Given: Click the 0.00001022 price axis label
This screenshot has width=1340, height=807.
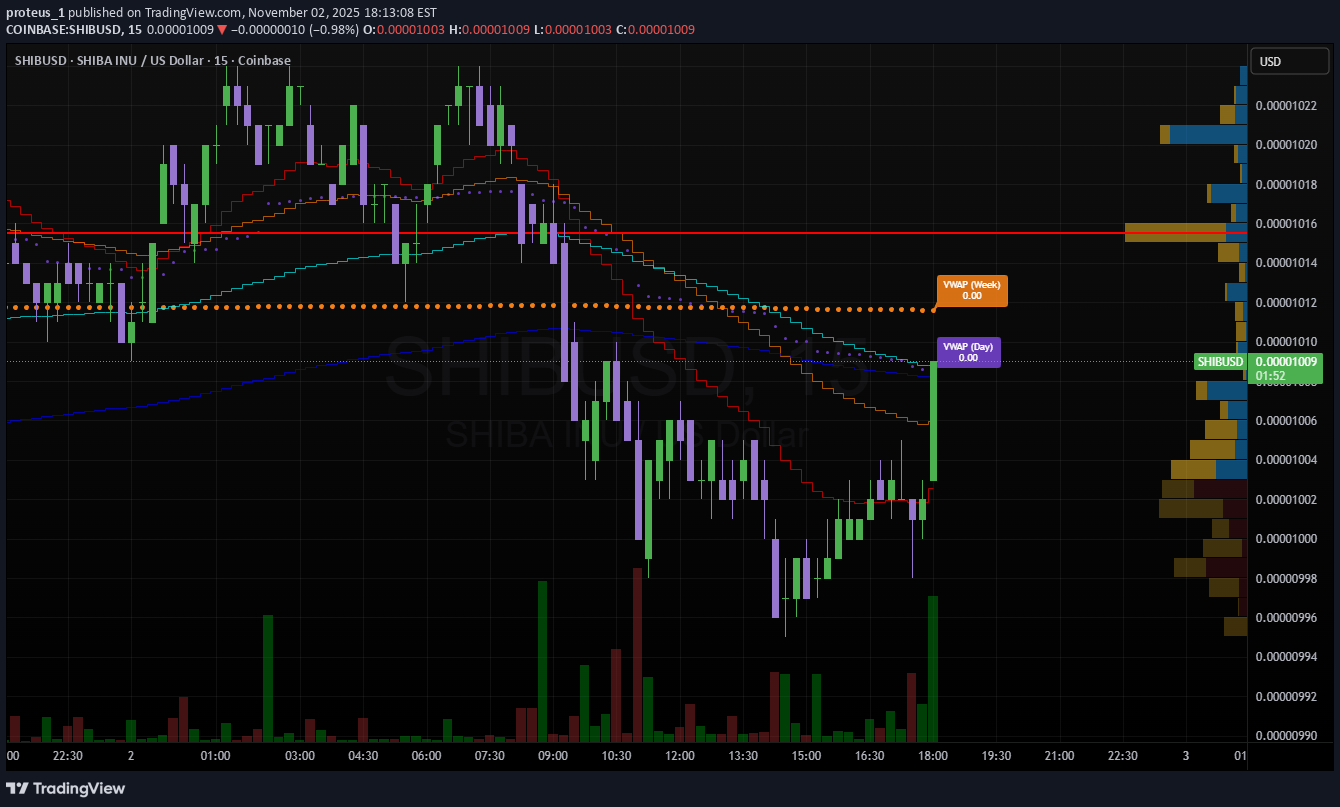Looking at the screenshot, I should click(x=1286, y=106).
